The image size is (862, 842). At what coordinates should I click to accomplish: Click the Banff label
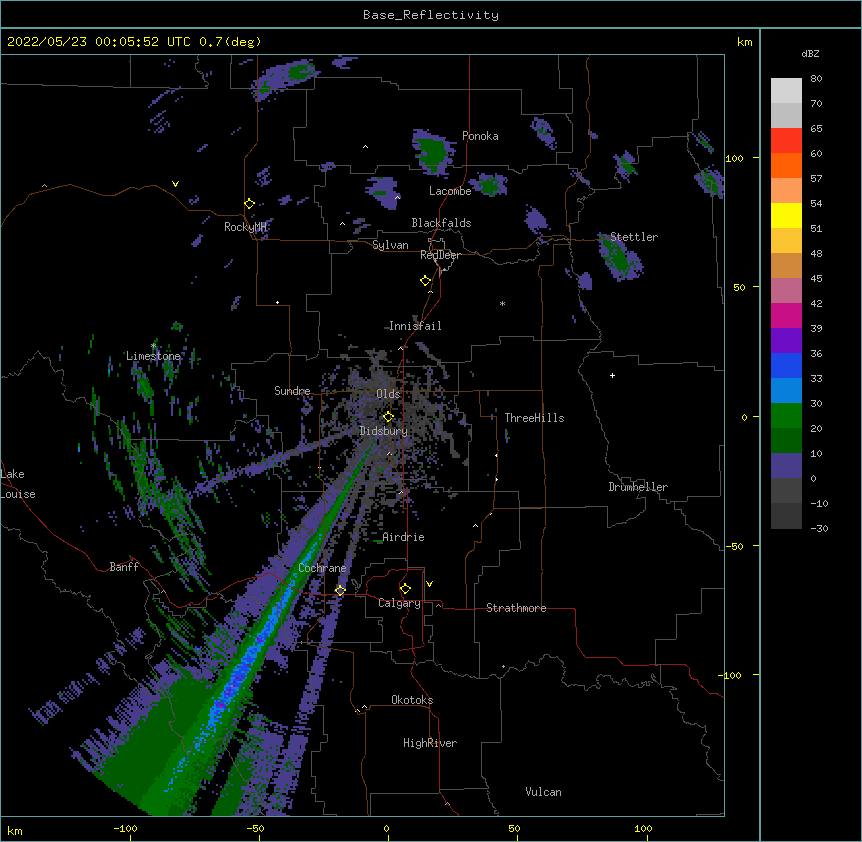pyautogui.click(x=124, y=567)
